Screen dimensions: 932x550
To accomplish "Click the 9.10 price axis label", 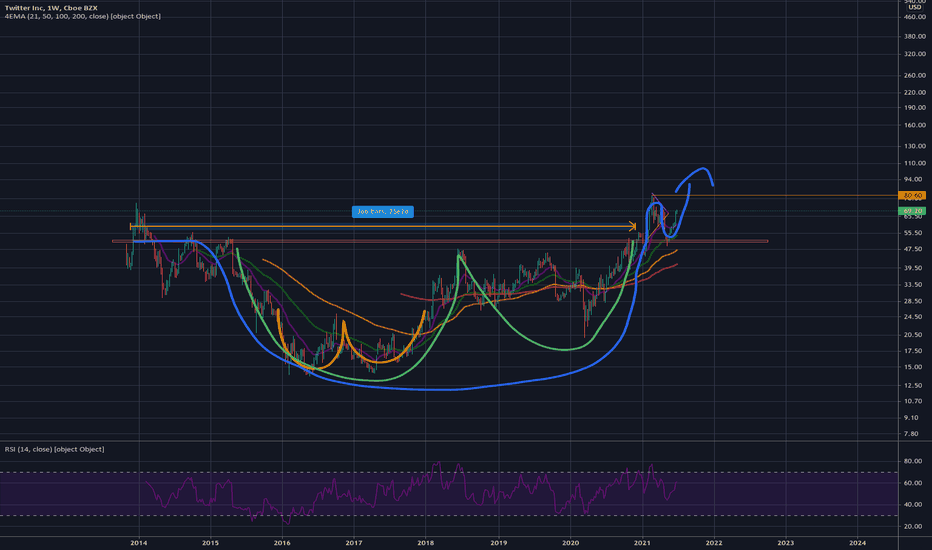I will tap(911, 418).
